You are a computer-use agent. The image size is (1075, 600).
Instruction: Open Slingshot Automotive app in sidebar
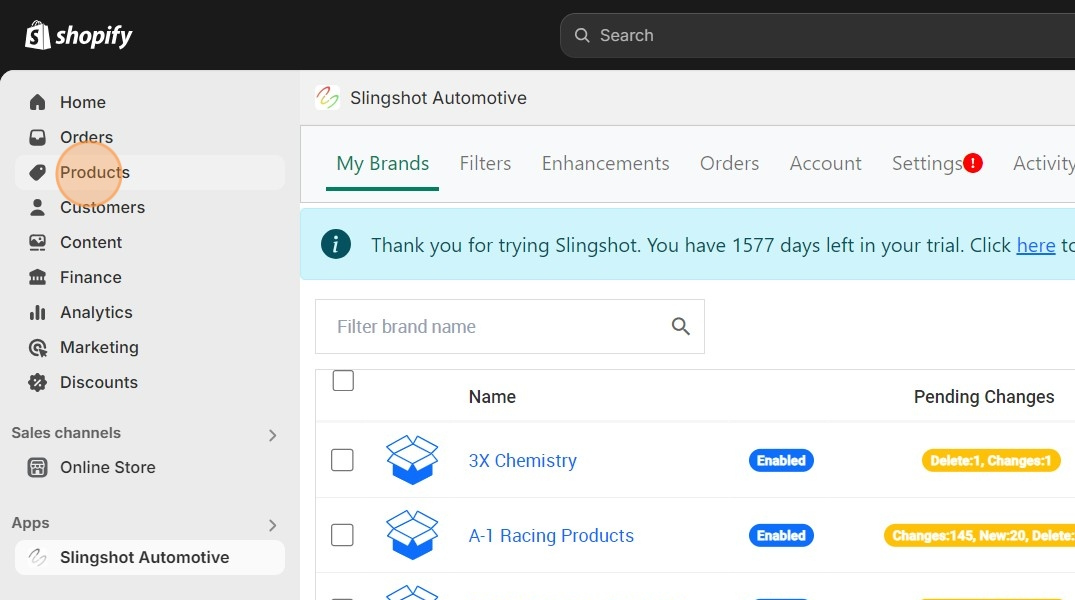(149, 557)
